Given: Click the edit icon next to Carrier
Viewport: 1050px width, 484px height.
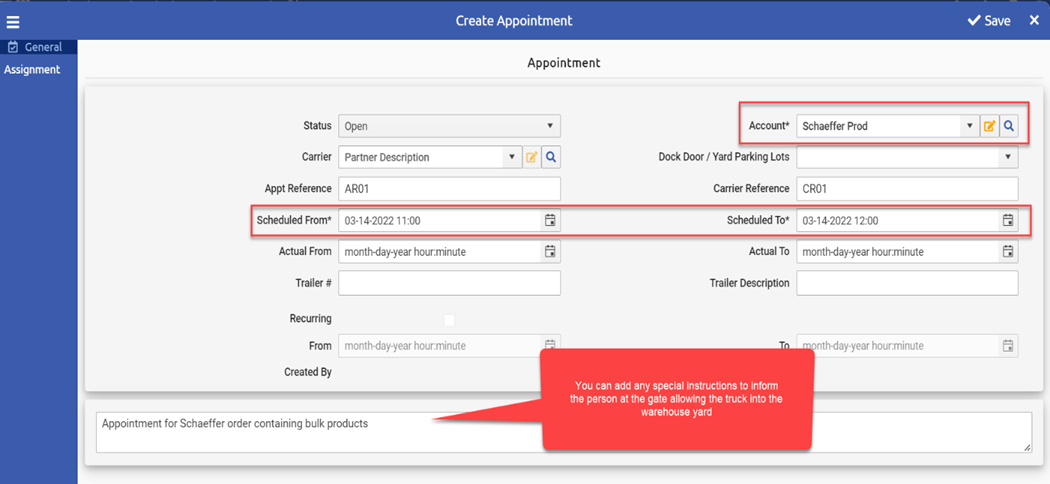Looking at the screenshot, I should pyautogui.click(x=532, y=157).
